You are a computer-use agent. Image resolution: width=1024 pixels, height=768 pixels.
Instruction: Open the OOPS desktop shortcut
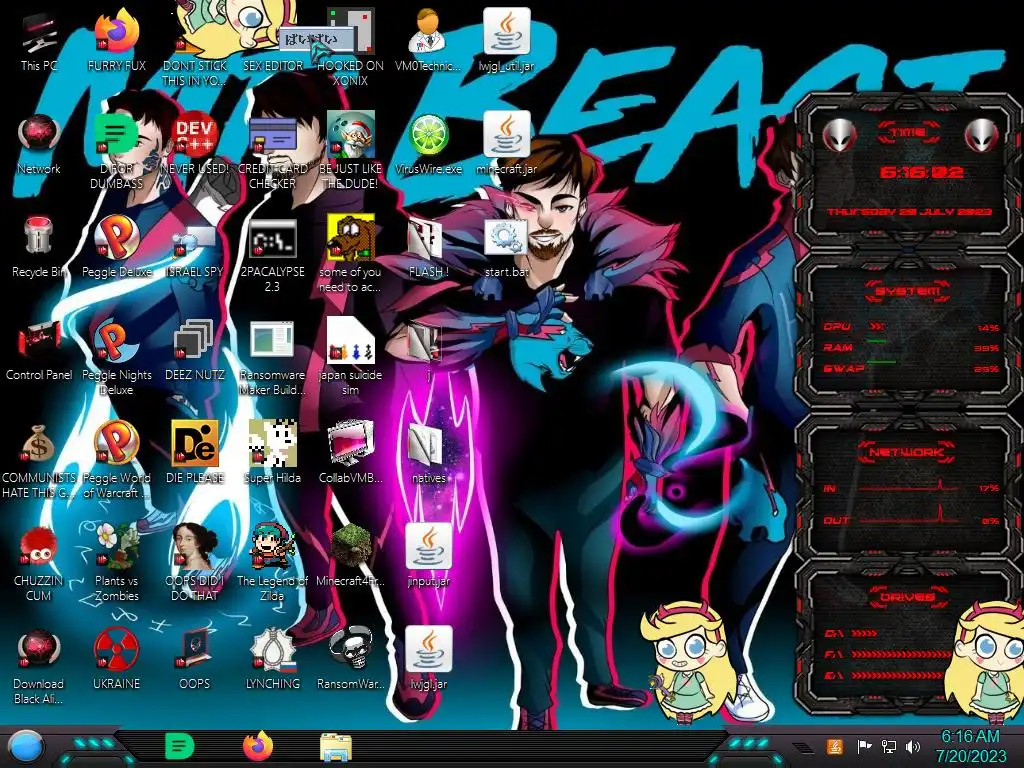click(x=194, y=660)
